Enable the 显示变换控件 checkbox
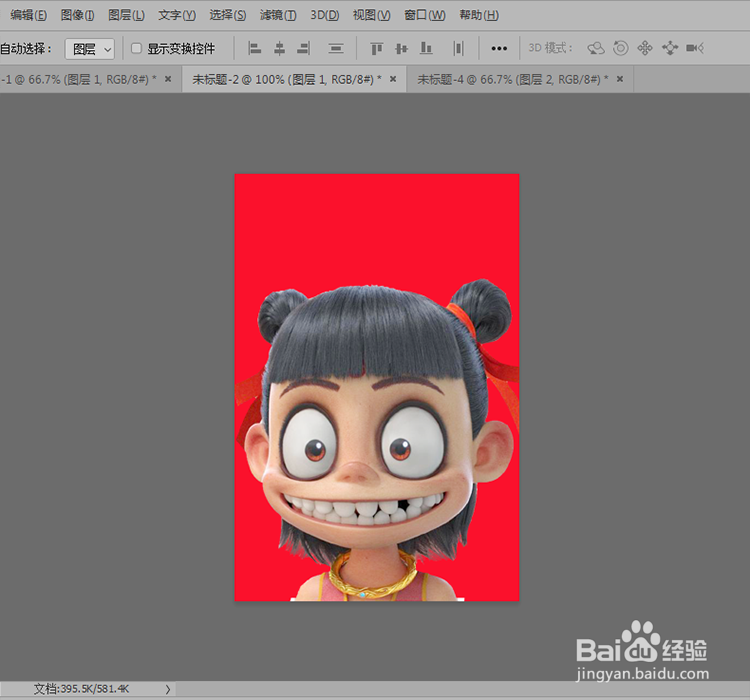The image size is (750, 700). [x=136, y=48]
